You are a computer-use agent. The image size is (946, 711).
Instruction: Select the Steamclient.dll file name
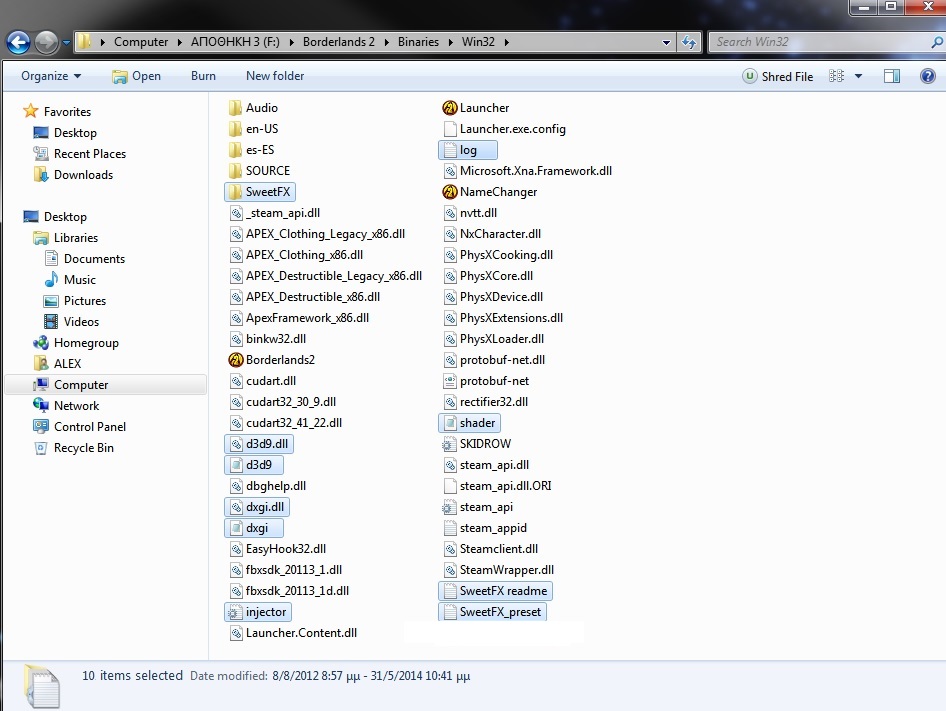click(499, 549)
